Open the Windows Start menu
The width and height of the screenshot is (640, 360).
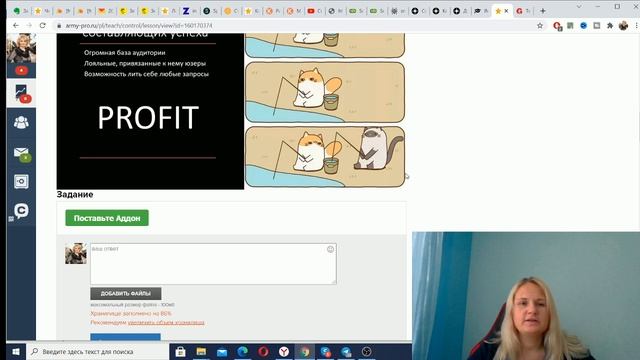click(16, 351)
